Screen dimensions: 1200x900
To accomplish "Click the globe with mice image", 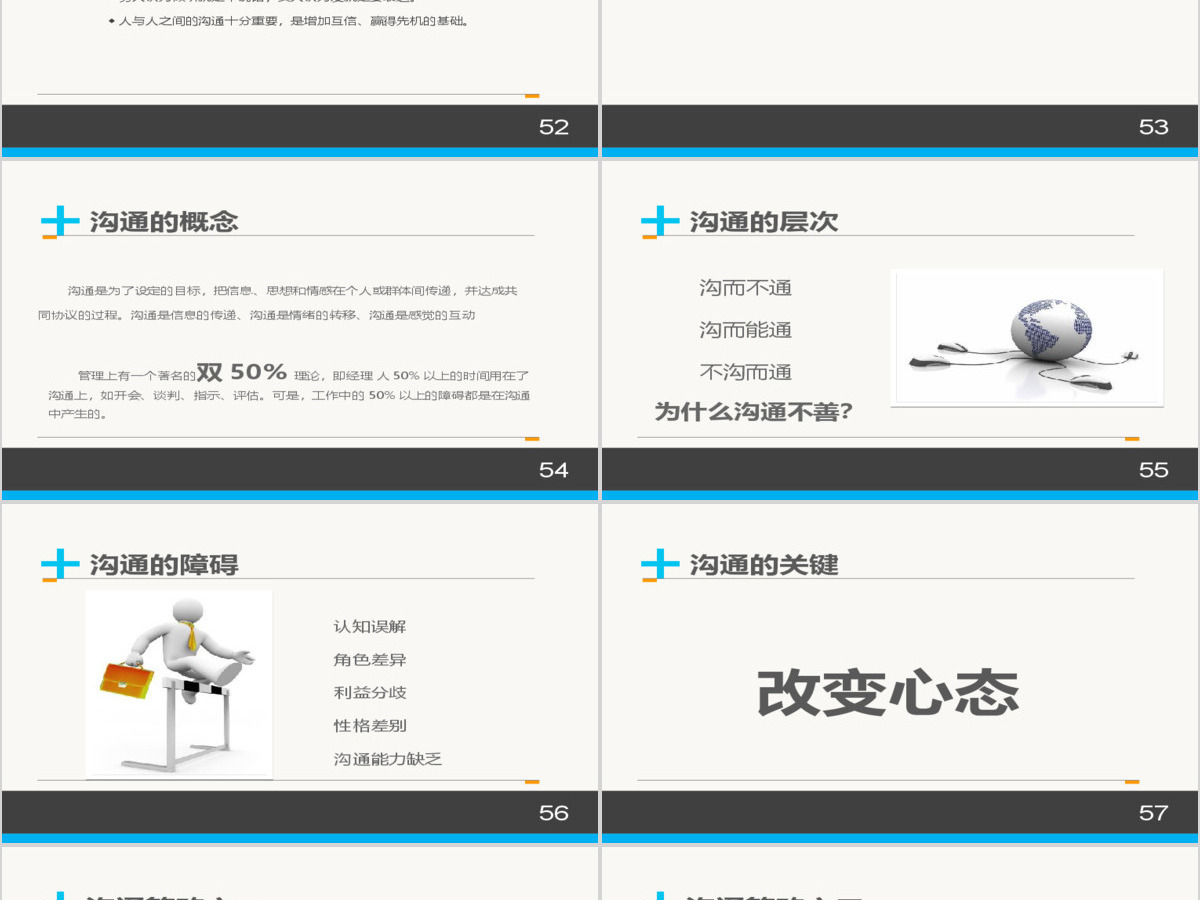I will tap(1027, 337).
